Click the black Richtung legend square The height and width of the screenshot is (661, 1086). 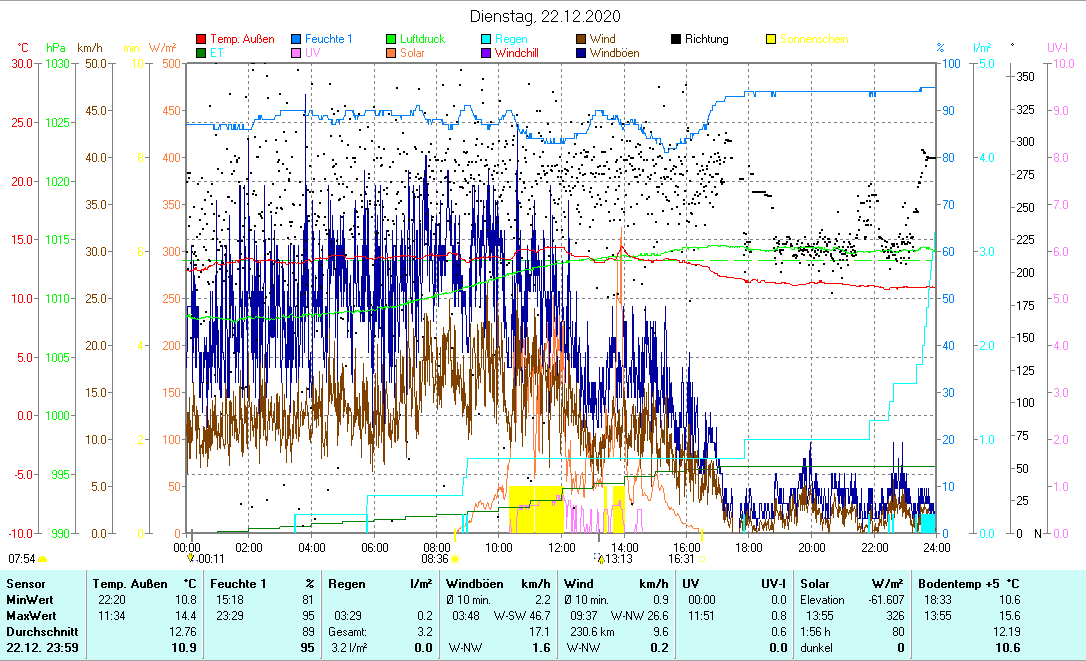click(x=676, y=39)
